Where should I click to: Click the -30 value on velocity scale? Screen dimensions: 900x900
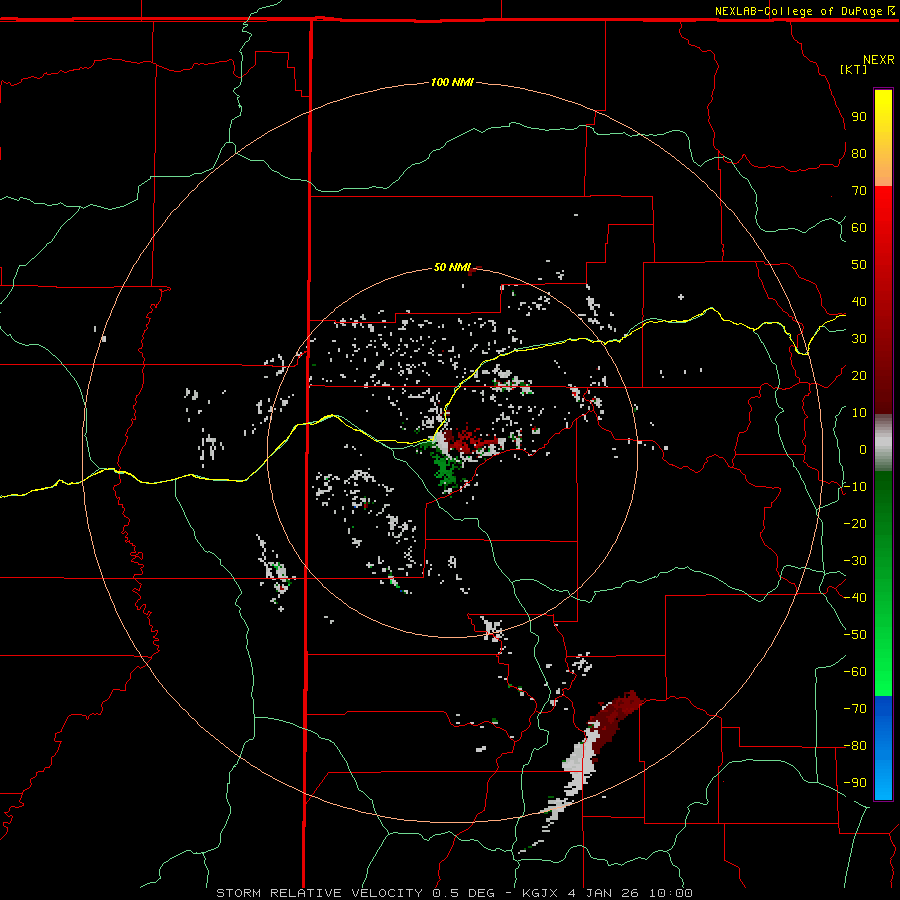[855, 561]
